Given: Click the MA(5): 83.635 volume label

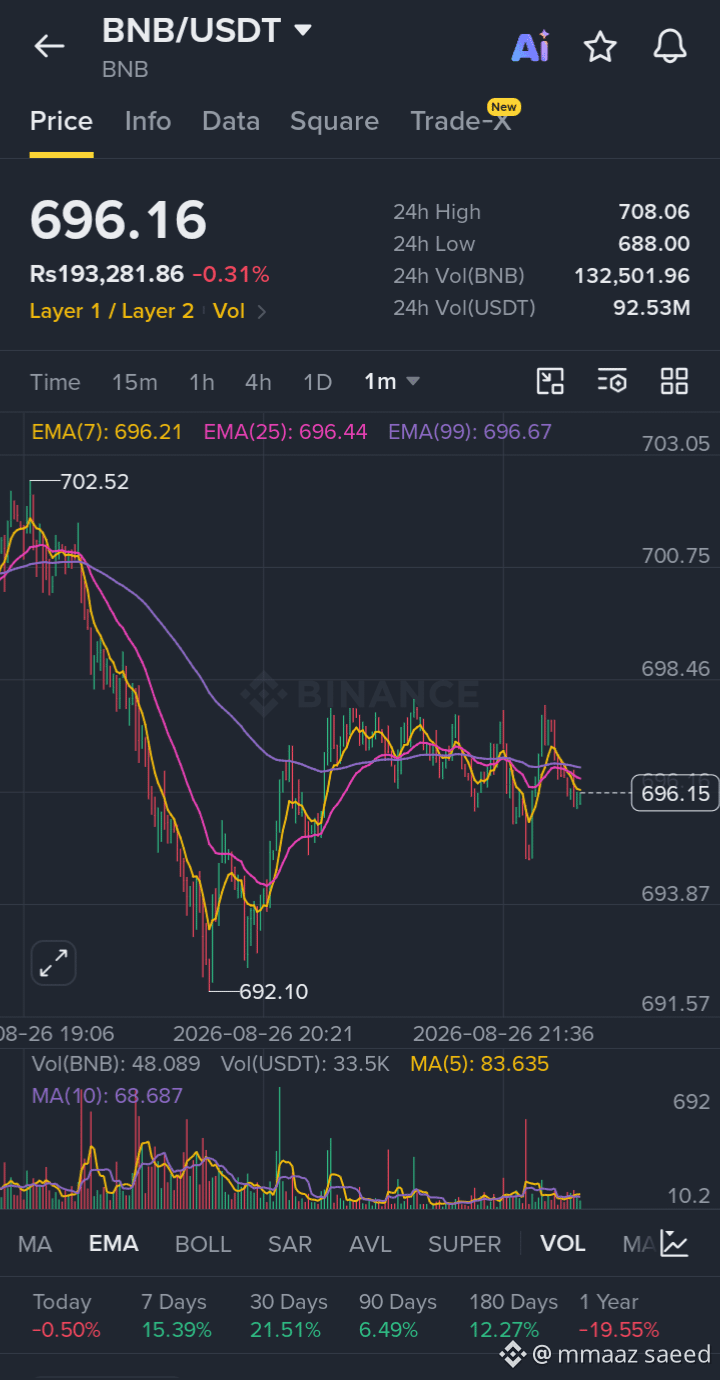Looking at the screenshot, I should click(480, 1064).
